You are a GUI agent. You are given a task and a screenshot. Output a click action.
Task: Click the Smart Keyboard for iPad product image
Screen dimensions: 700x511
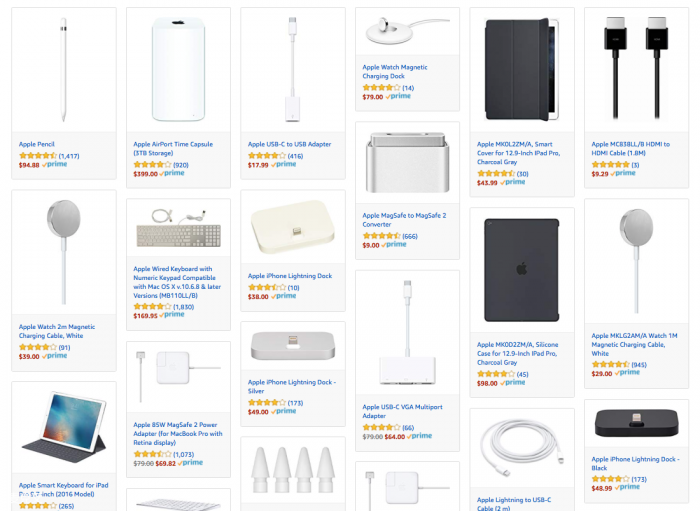[x=63, y=430]
